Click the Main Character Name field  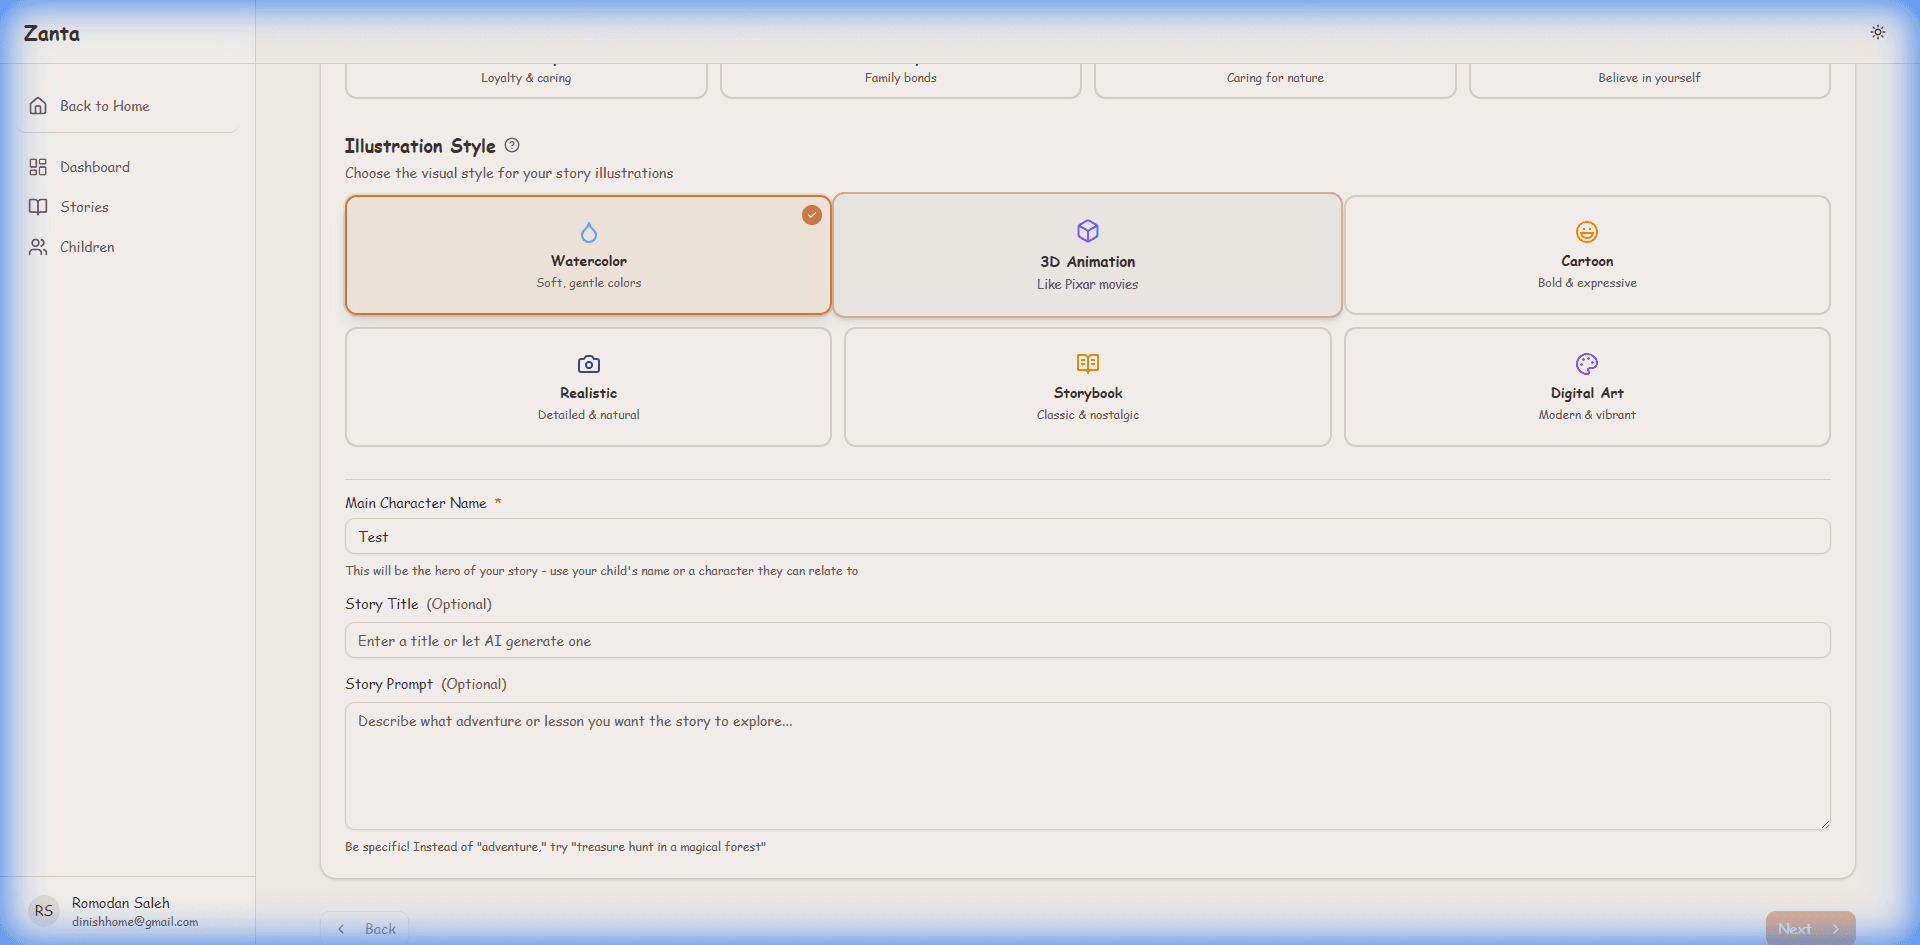pyautogui.click(x=1087, y=537)
